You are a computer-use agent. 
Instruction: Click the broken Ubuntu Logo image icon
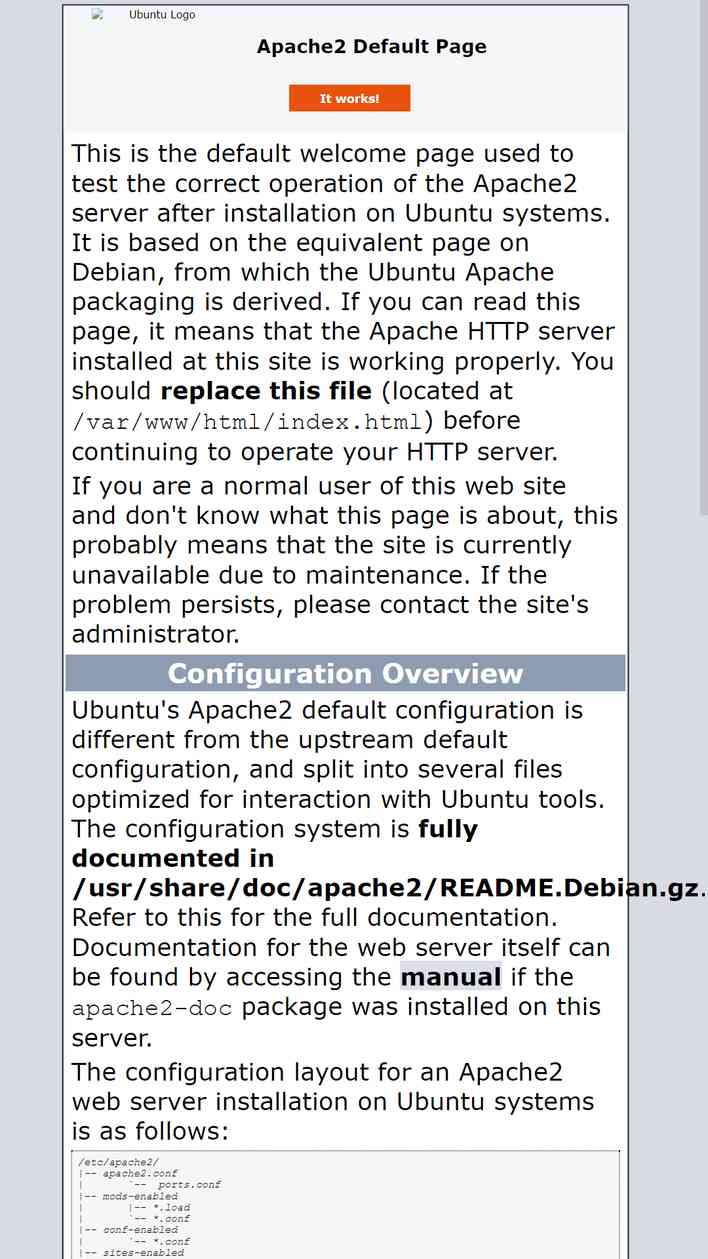click(97, 15)
